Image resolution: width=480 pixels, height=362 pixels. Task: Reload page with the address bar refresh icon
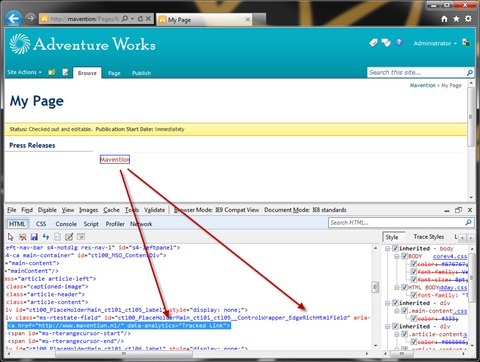click(x=140, y=19)
